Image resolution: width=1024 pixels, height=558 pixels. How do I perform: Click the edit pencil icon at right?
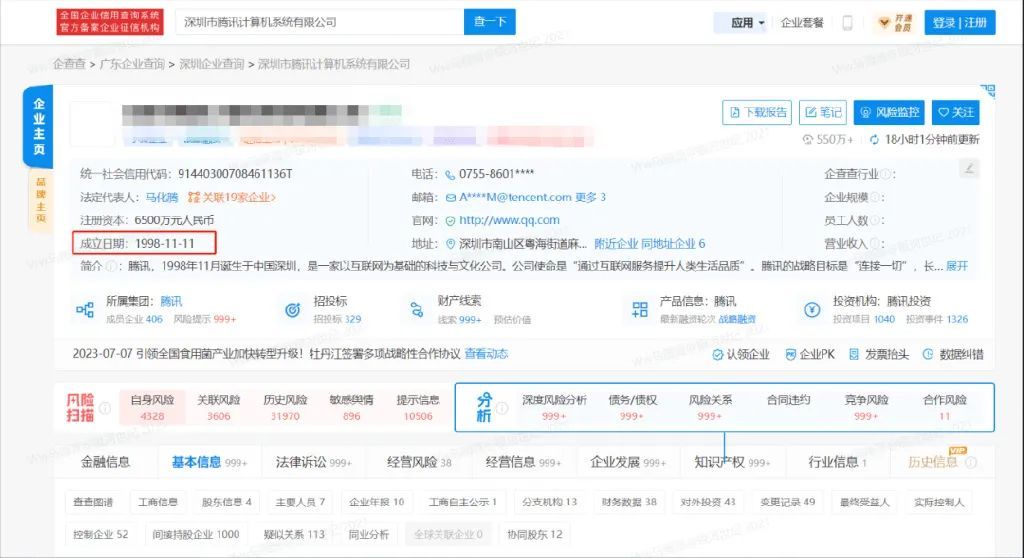[969, 169]
